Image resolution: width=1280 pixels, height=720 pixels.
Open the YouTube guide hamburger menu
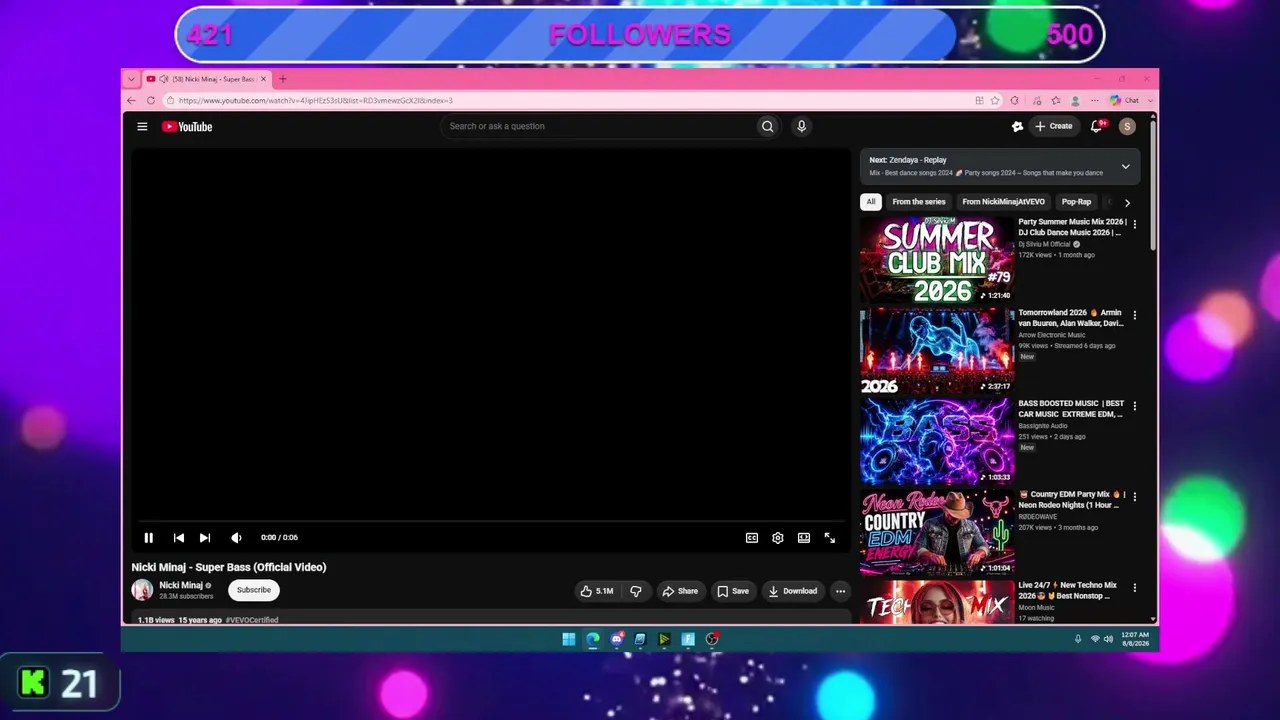(x=142, y=127)
